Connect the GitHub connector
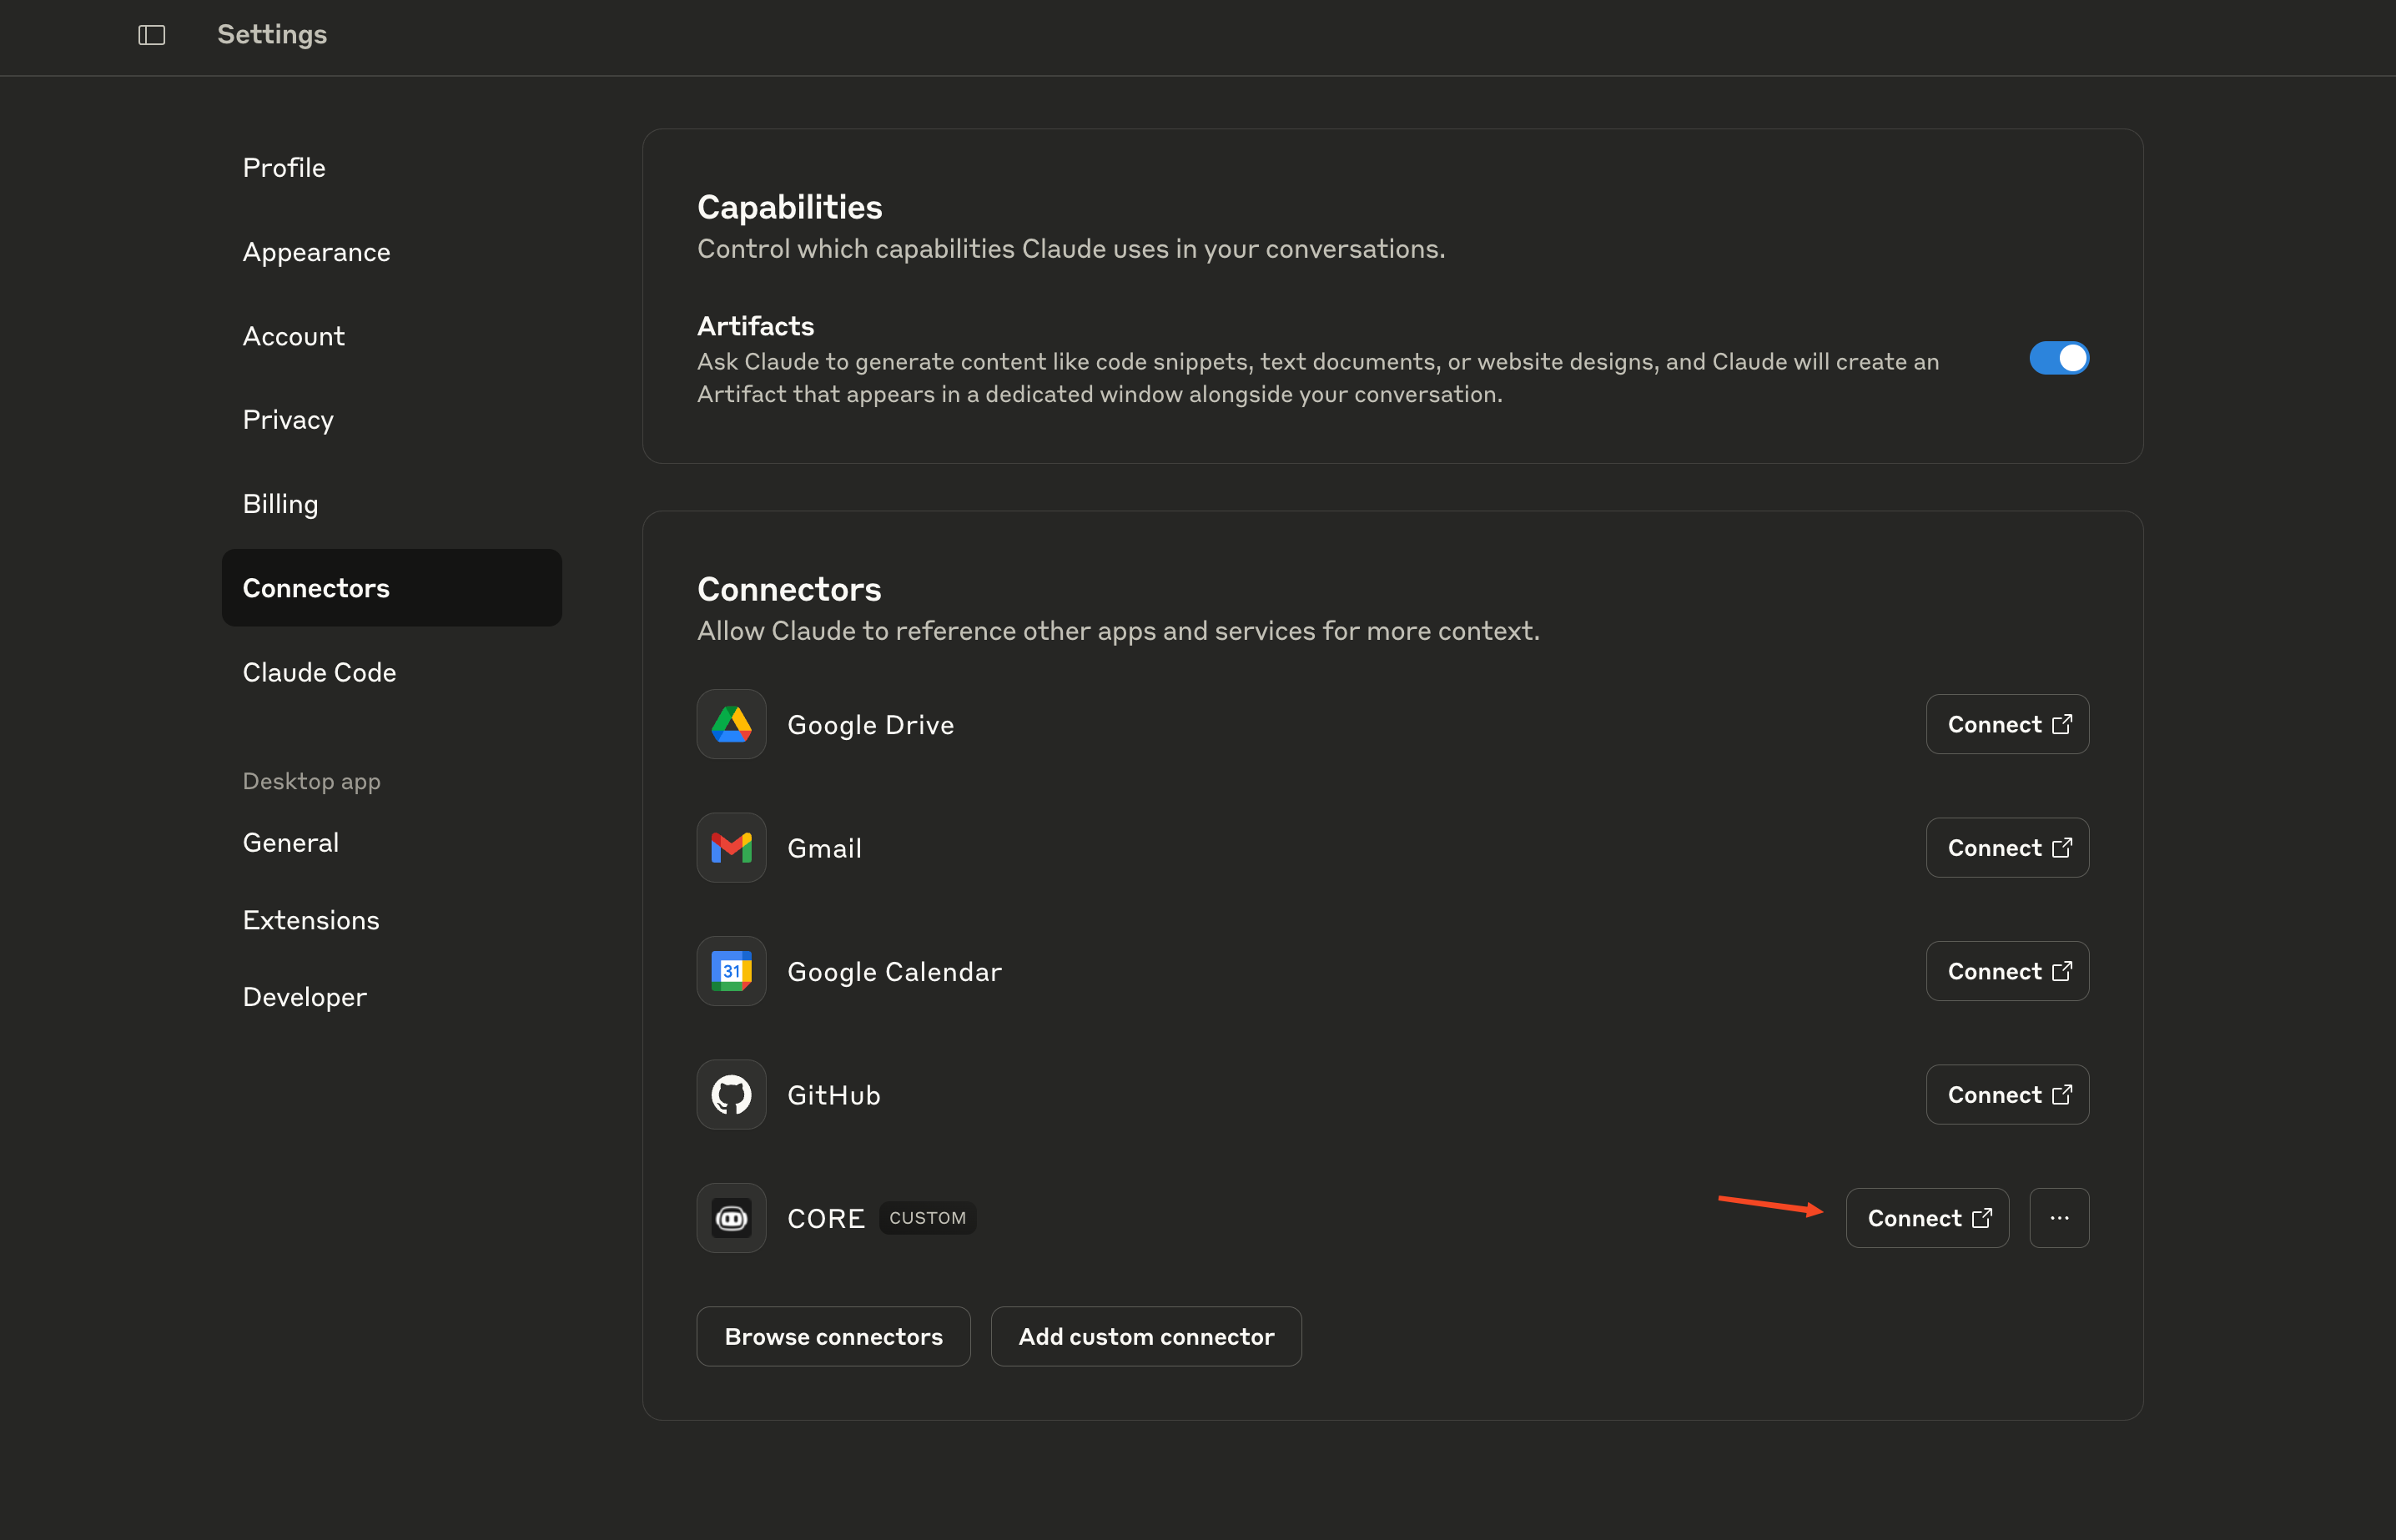Screen dimensions: 2396x1540 [x=2007, y=1095]
